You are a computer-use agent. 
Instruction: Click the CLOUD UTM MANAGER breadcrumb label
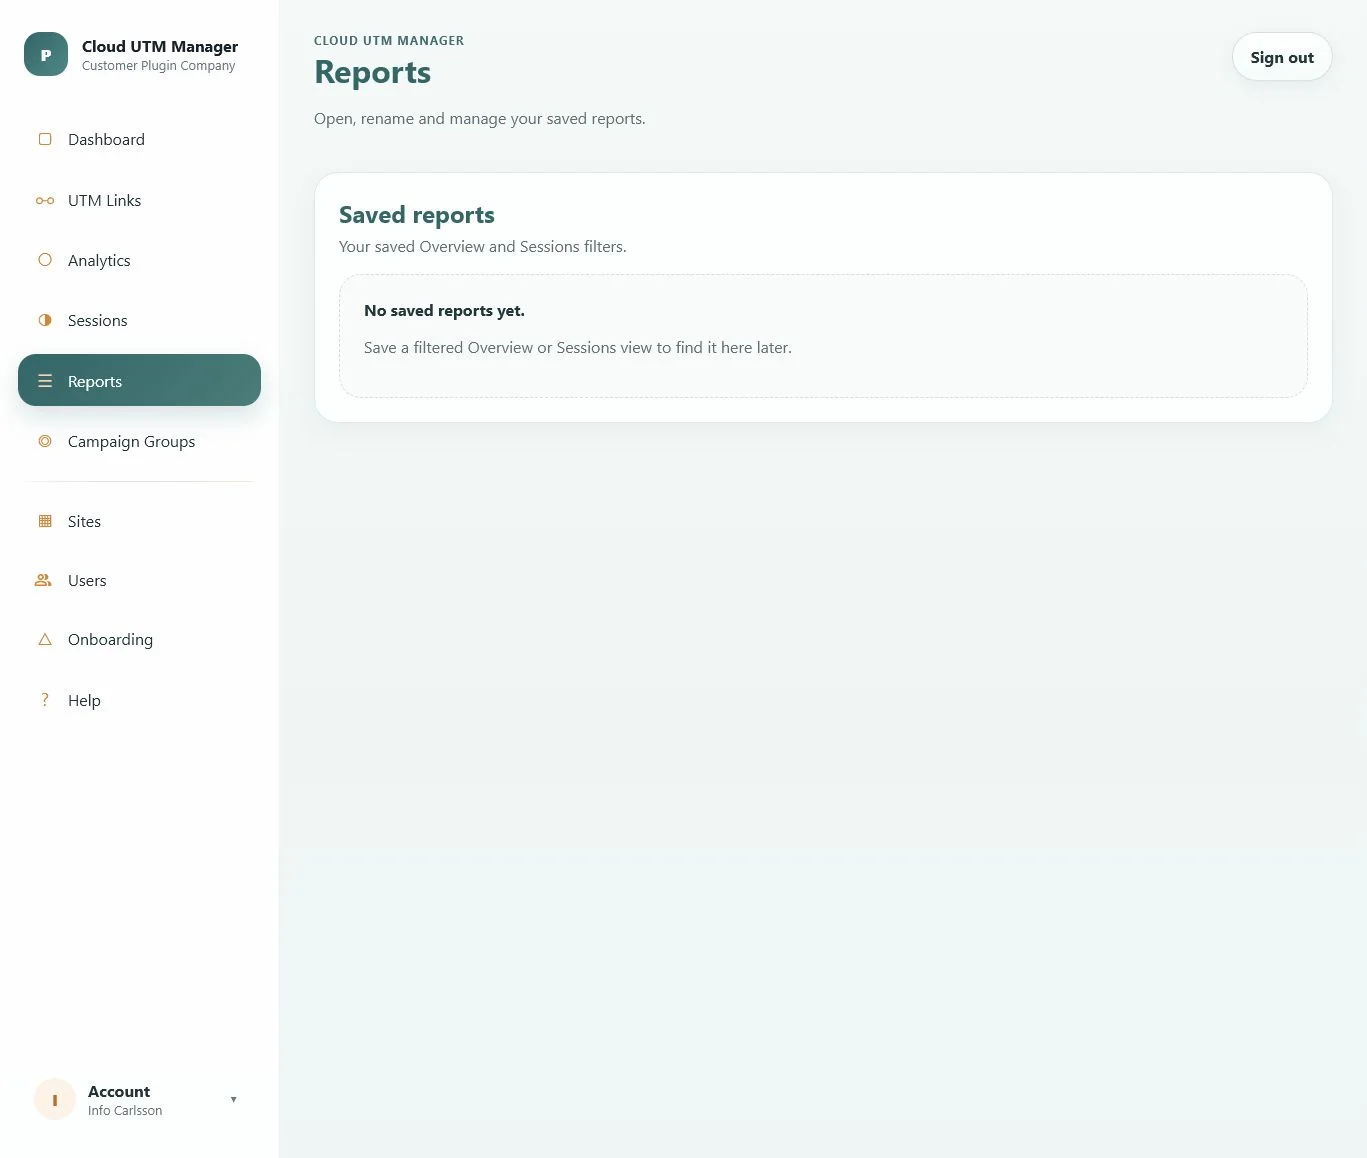click(x=389, y=41)
